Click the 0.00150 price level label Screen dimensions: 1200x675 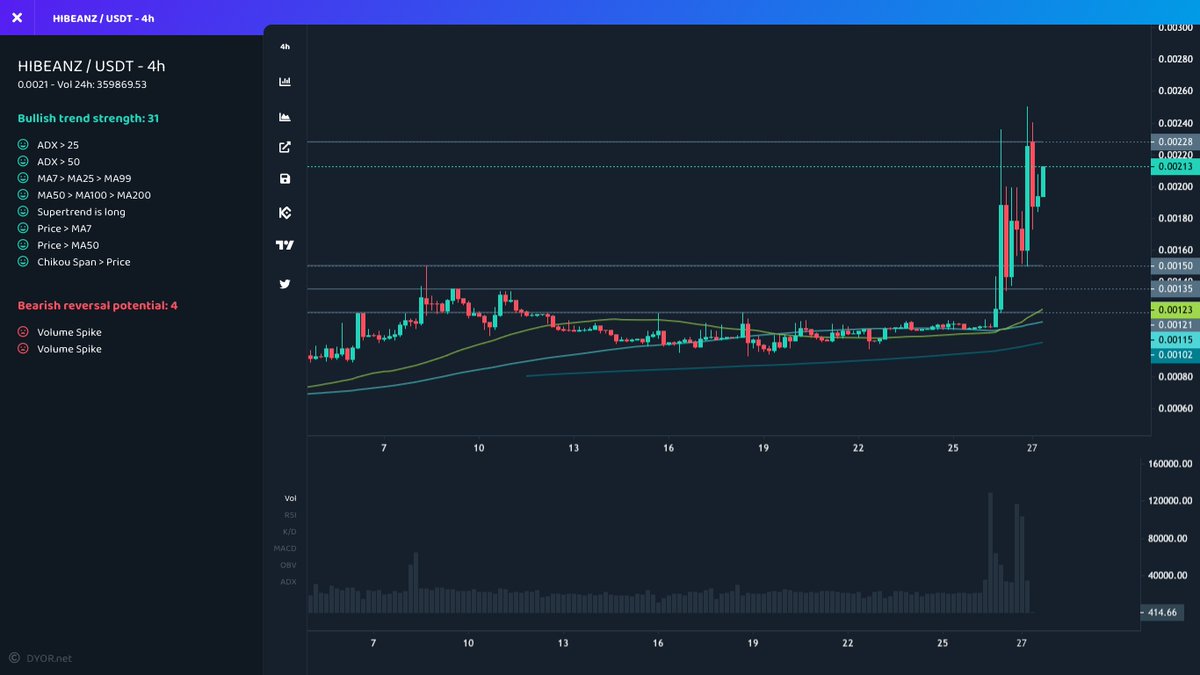tap(1173, 266)
